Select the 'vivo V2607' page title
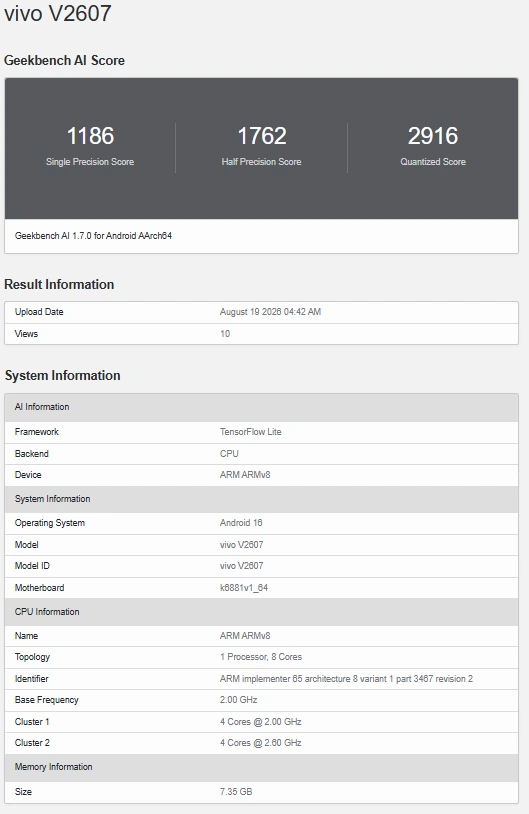529x814 pixels. (58, 13)
